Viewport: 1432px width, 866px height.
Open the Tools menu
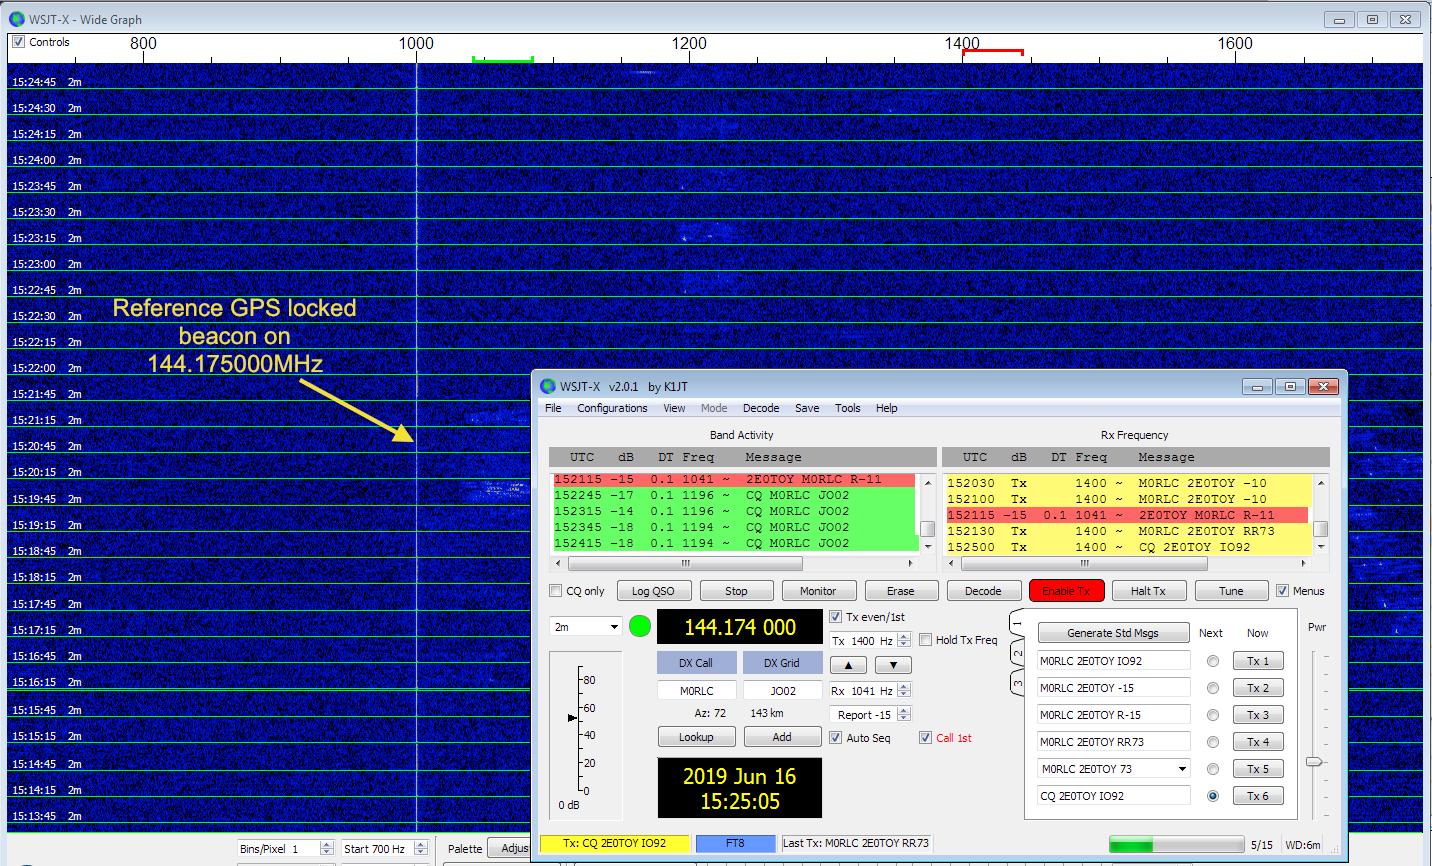click(x=848, y=408)
